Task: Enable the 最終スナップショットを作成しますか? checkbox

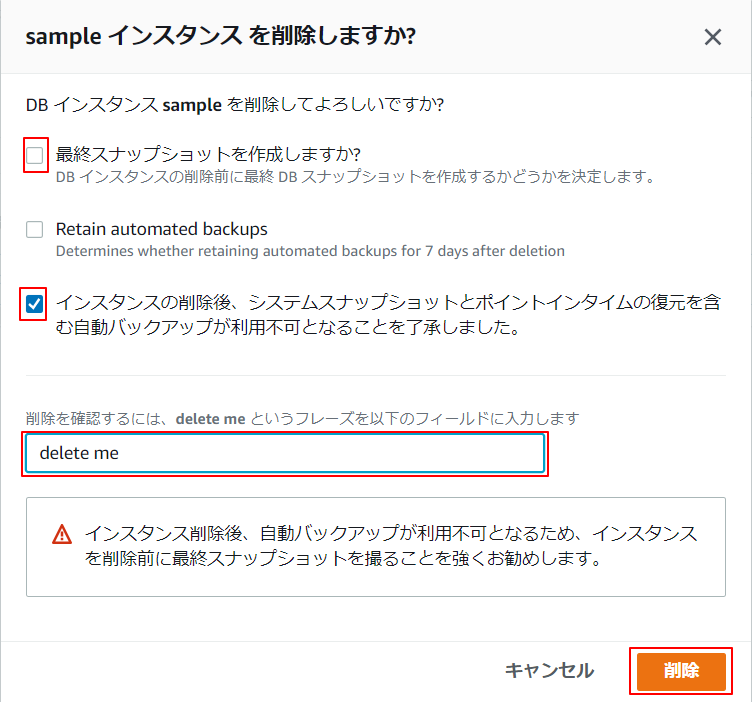Action: point(35,155)
